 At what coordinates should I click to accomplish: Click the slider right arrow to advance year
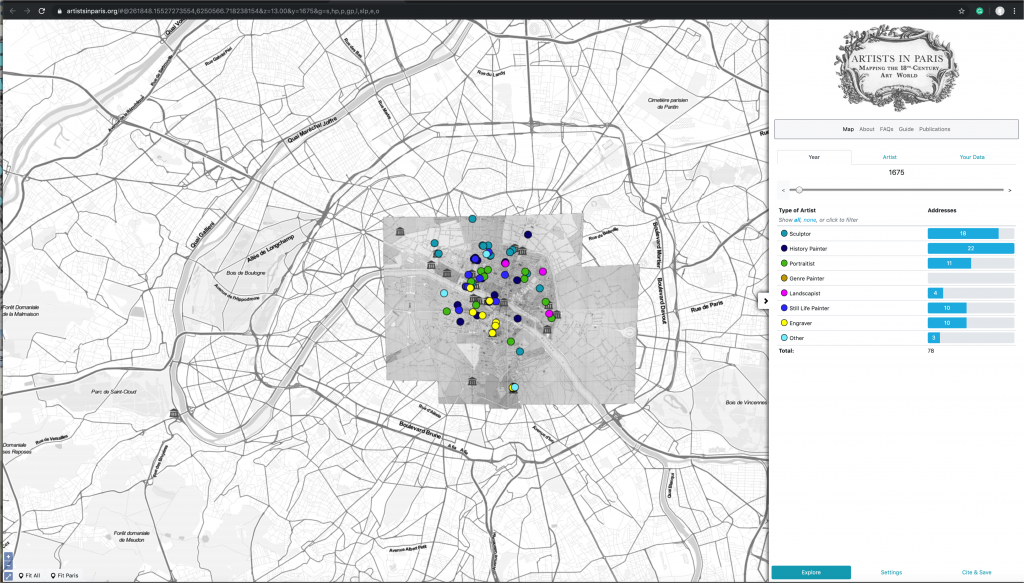pos(1010,190)
